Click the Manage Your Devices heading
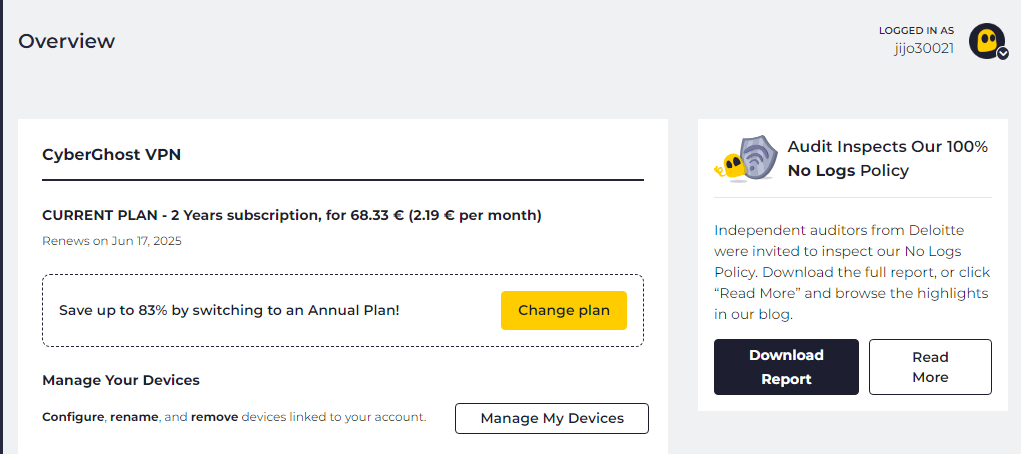This screenshot has width=1021, height=454. pyautogui.click(x=121, y=380)
